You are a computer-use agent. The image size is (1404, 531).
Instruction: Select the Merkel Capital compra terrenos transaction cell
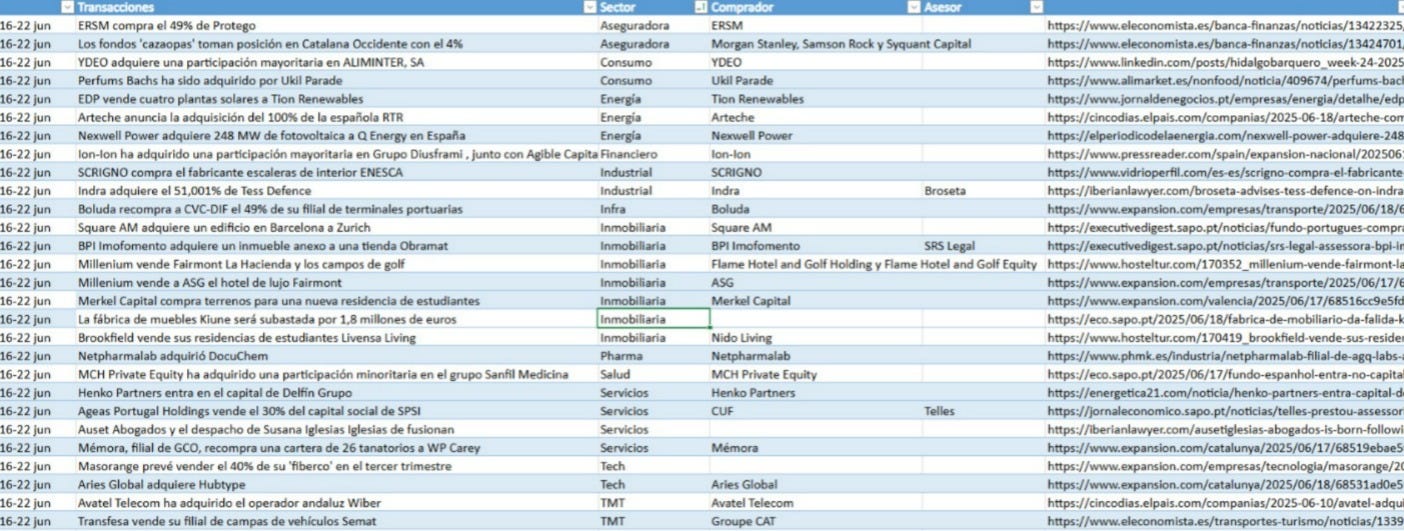pyautogui.click(x=336, y=301)
